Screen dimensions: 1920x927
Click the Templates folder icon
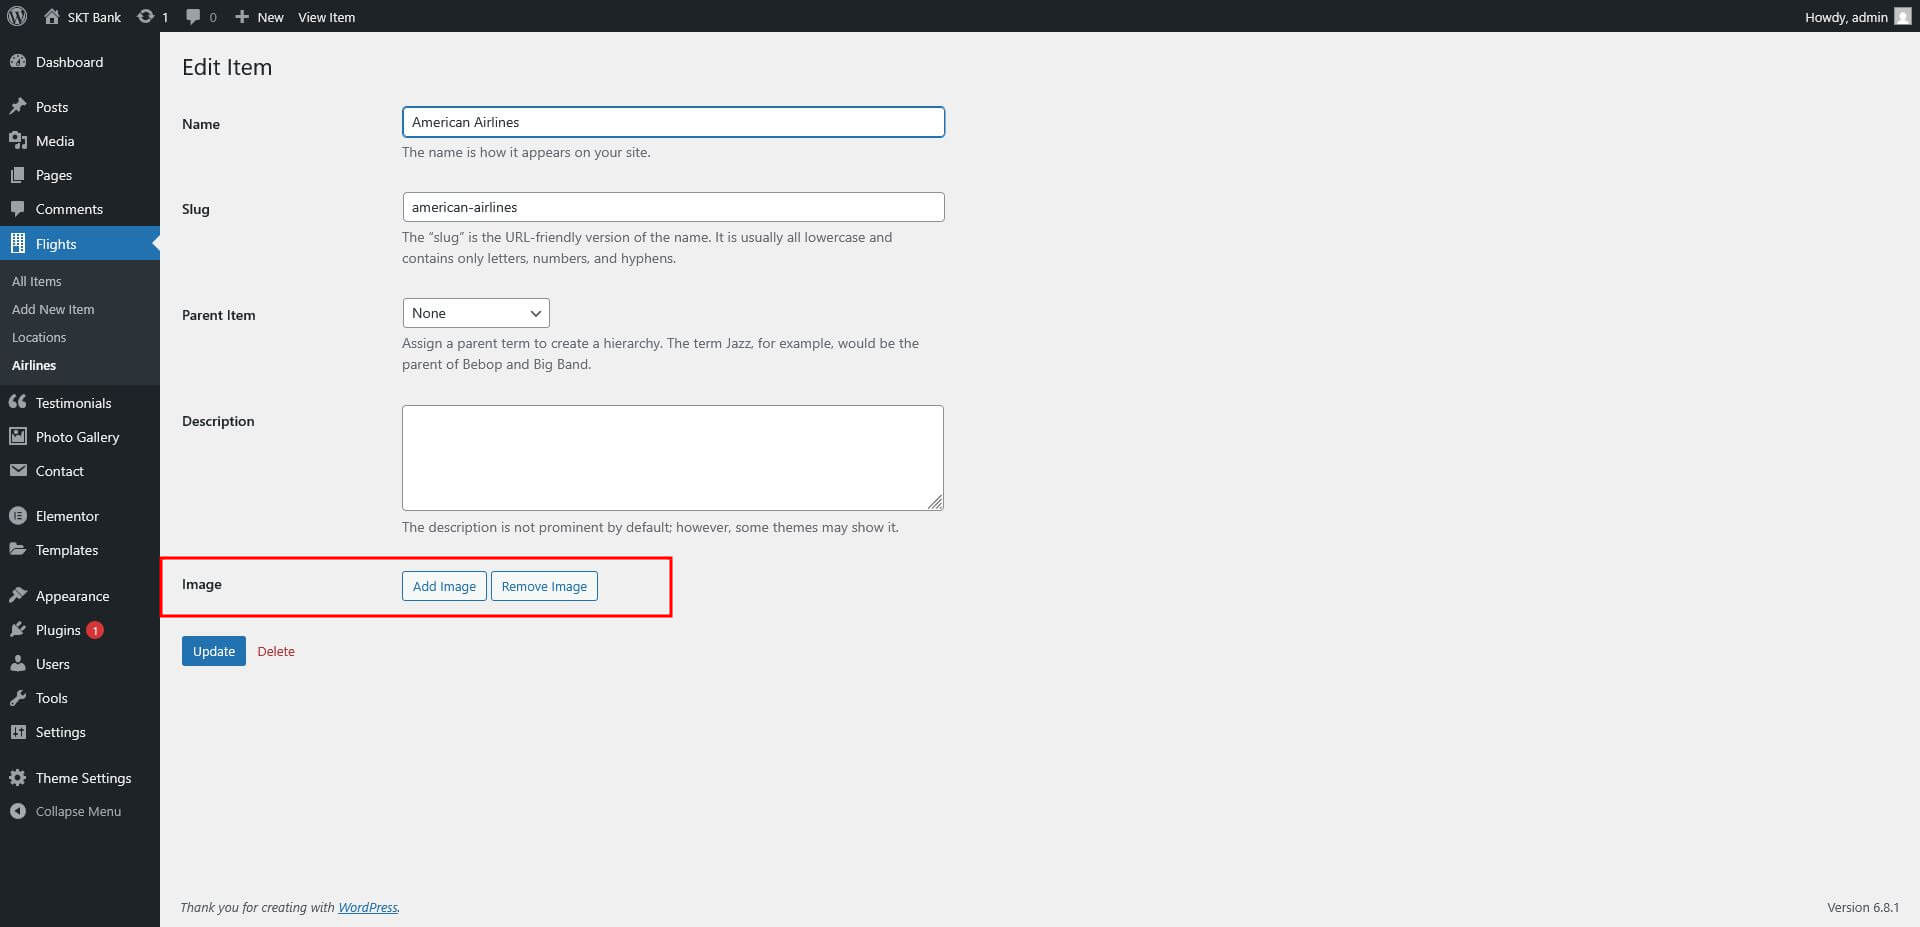pos(18,550)
